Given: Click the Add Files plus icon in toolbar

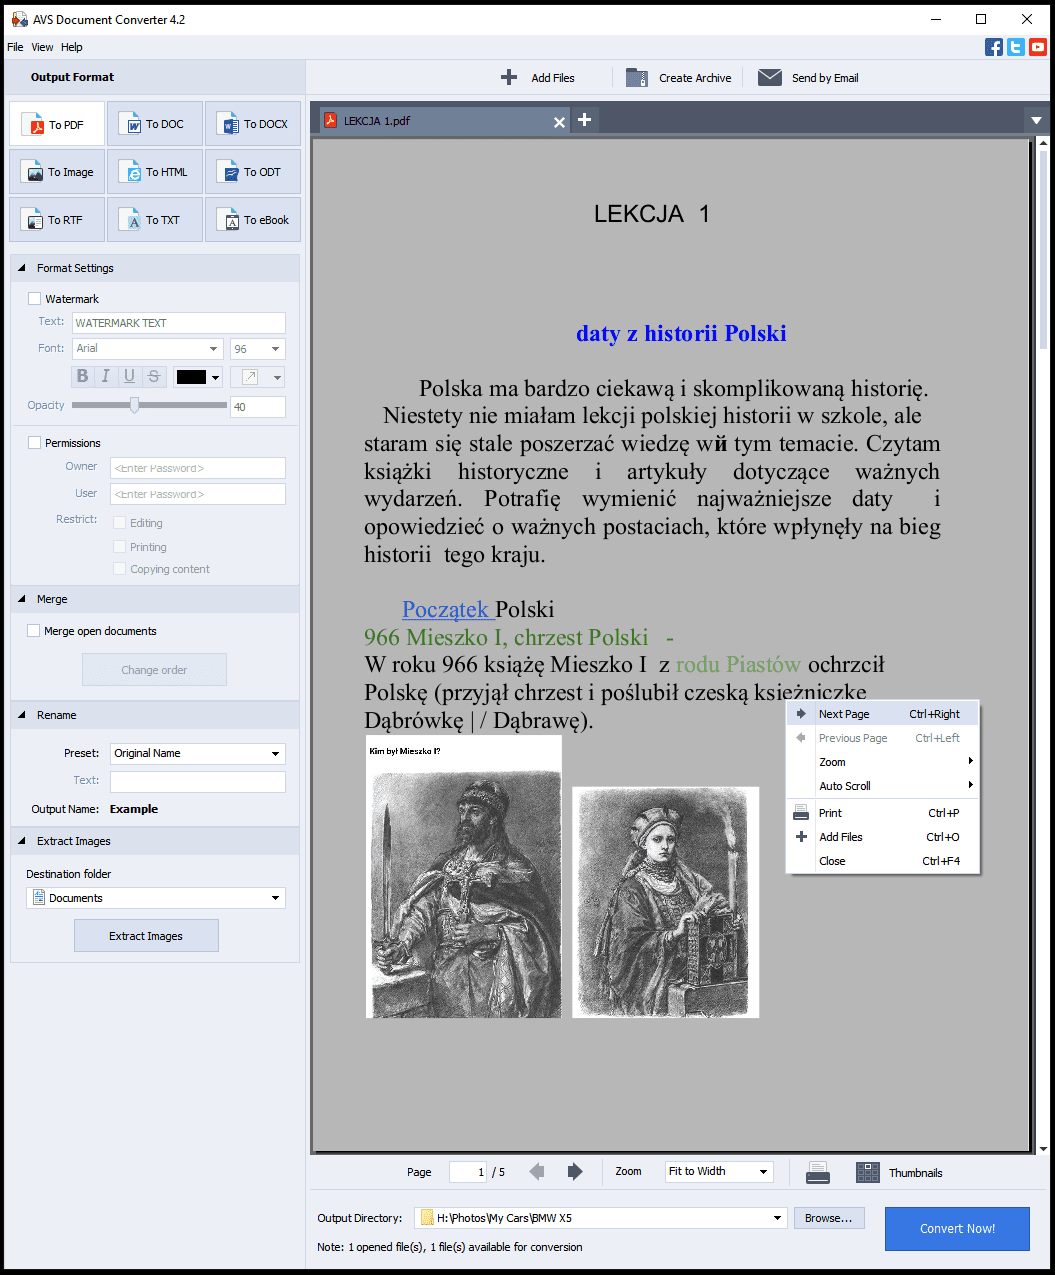Looking at the screenshot, I should point(509,78).
